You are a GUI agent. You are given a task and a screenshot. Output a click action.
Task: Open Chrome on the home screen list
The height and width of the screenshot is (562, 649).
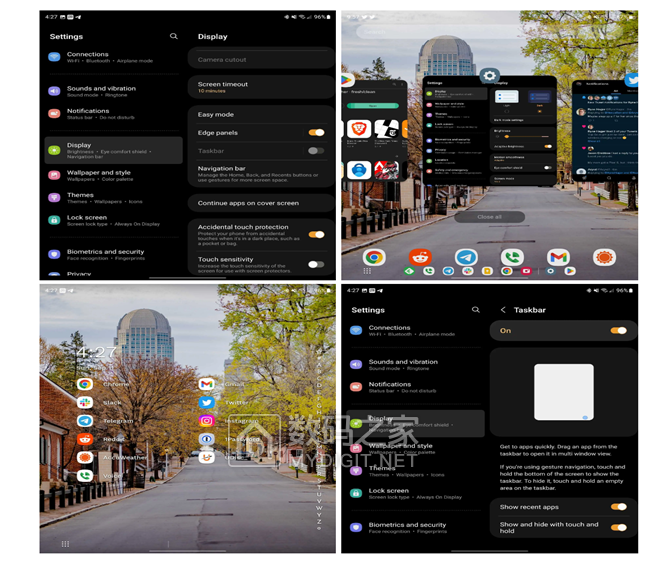coord(85,384)
